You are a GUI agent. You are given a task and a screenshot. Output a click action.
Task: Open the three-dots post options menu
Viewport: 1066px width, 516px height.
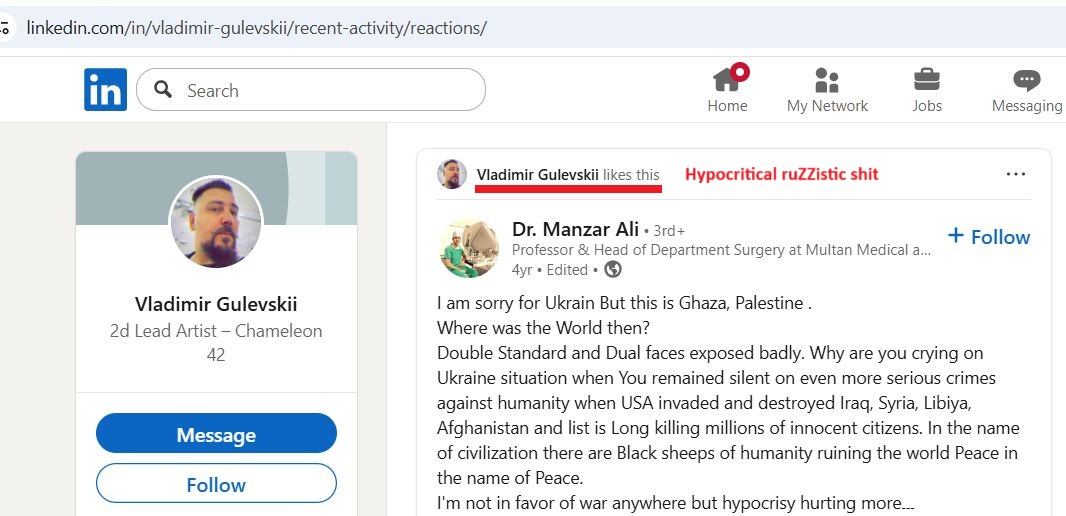click(1016, 174)
